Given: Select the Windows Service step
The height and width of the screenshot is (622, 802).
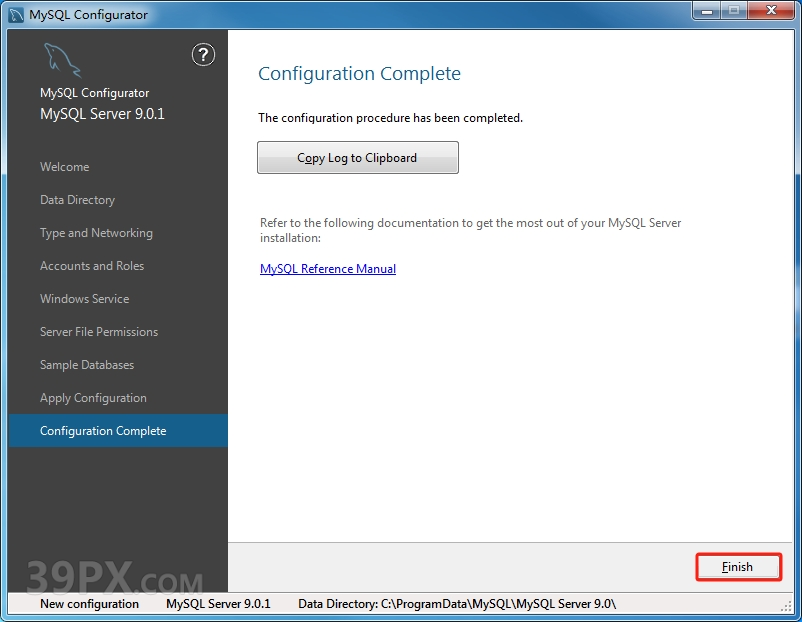Looking at the screenshot, I should pyautogui.click(x=84, y=299).
